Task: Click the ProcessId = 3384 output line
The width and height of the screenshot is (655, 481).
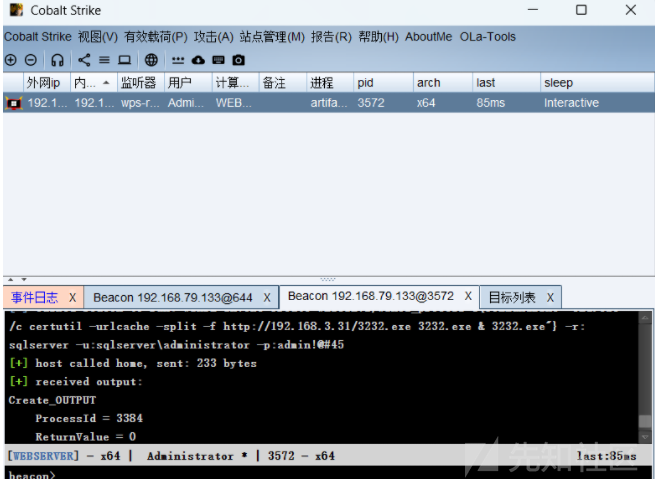Action: coord(89,418)
